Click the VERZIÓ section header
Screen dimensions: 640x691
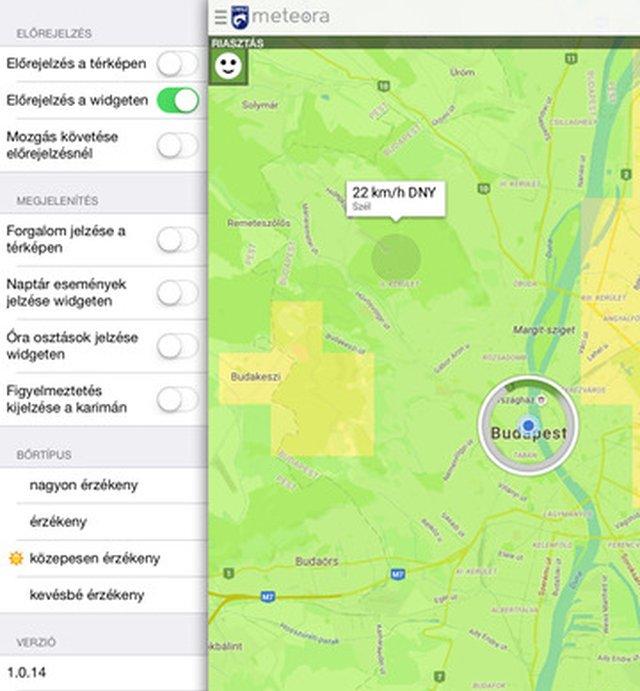36,643
